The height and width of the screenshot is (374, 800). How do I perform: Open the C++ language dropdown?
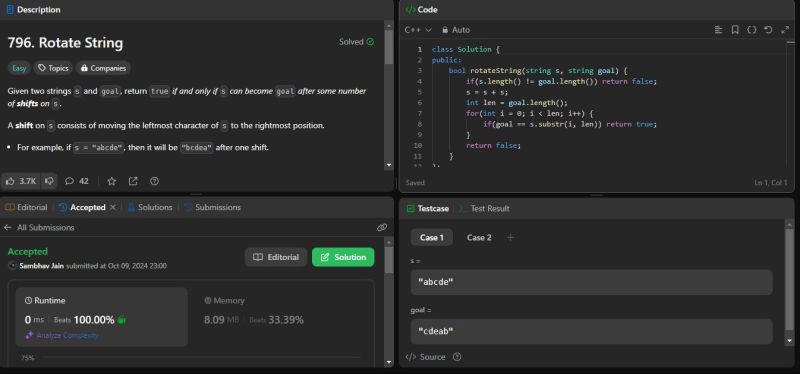418,30
